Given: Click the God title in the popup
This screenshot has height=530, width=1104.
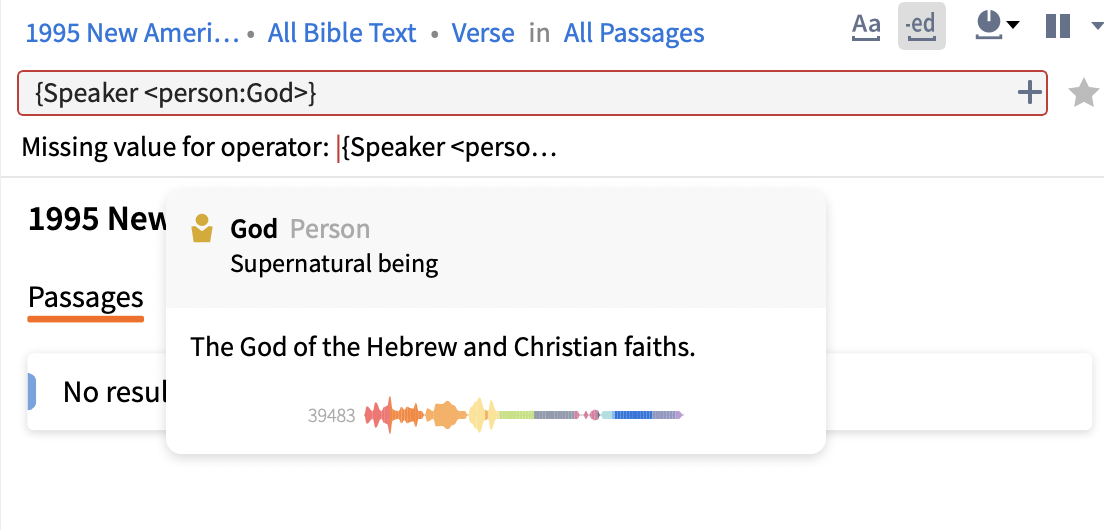Looking at the screenshot, I should 253,229.
